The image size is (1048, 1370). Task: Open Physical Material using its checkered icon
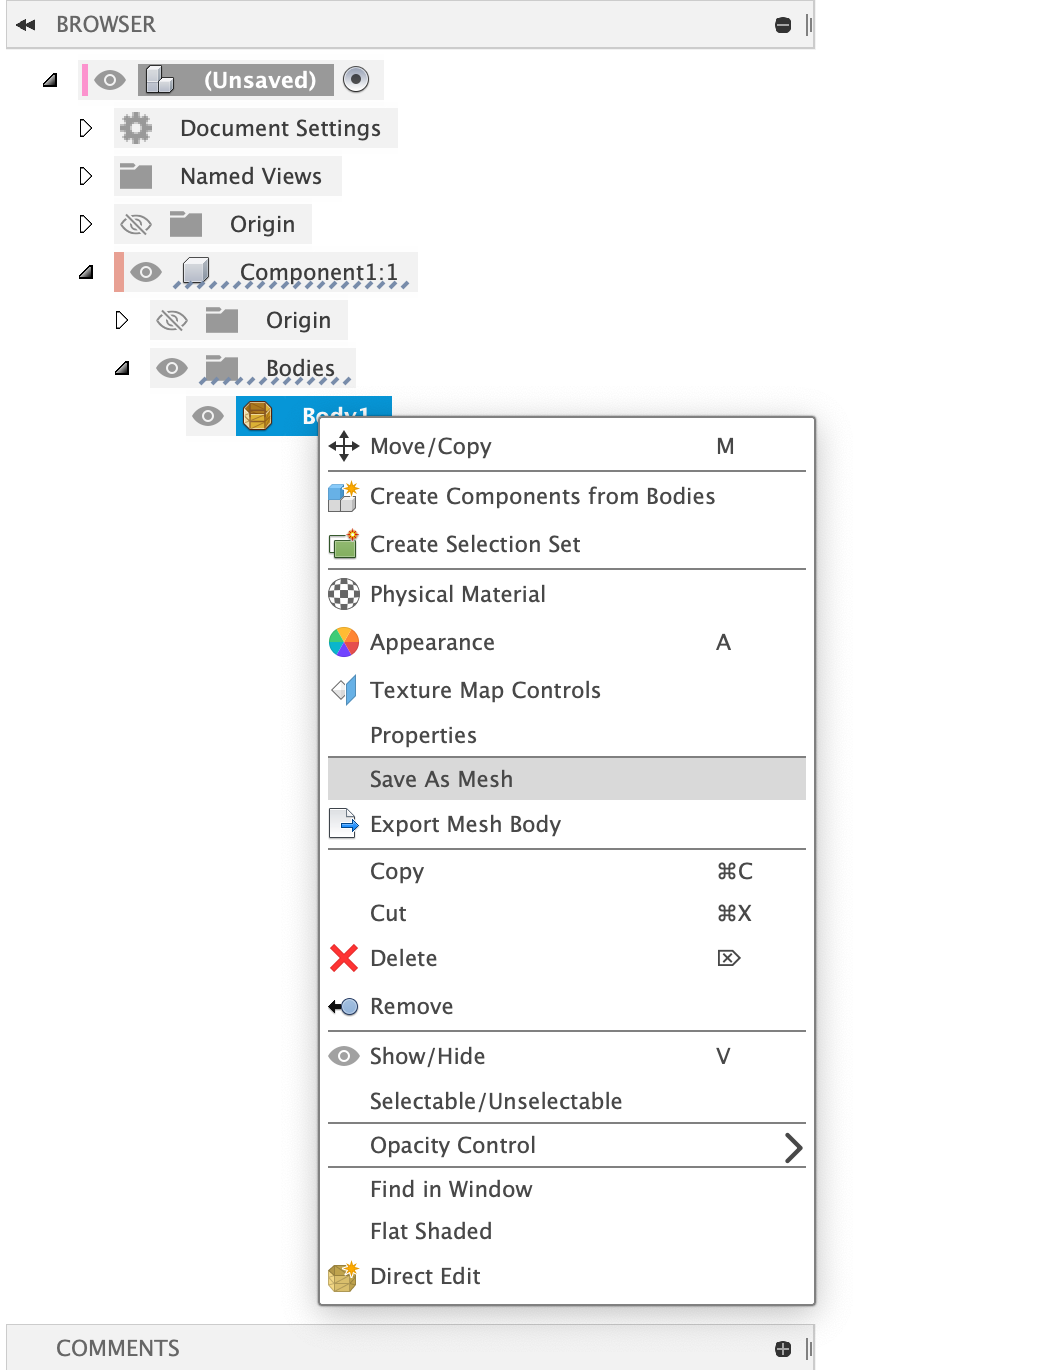coord(344,594)
